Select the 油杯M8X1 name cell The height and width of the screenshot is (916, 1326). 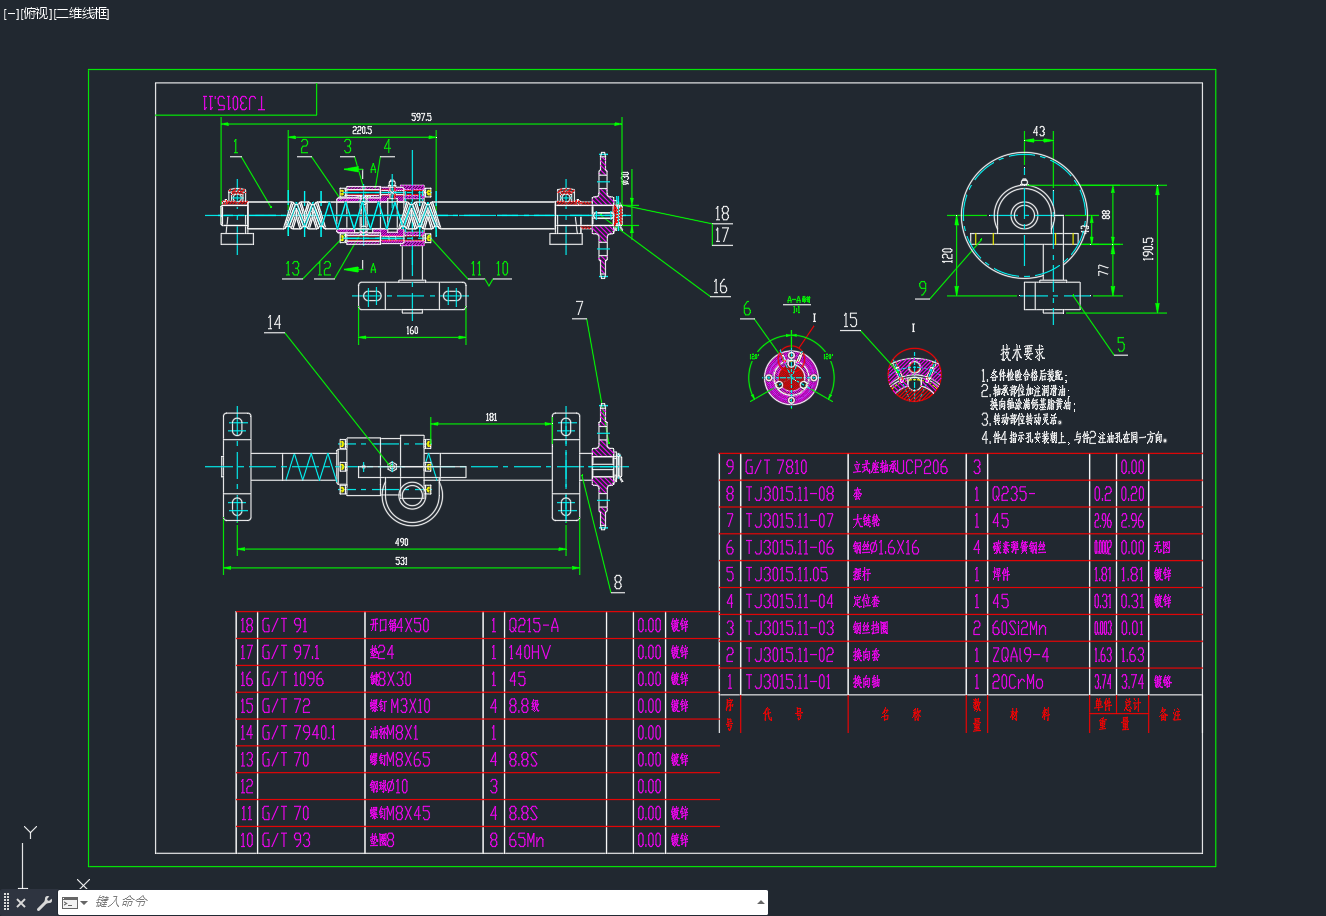[x=394, y=733]
